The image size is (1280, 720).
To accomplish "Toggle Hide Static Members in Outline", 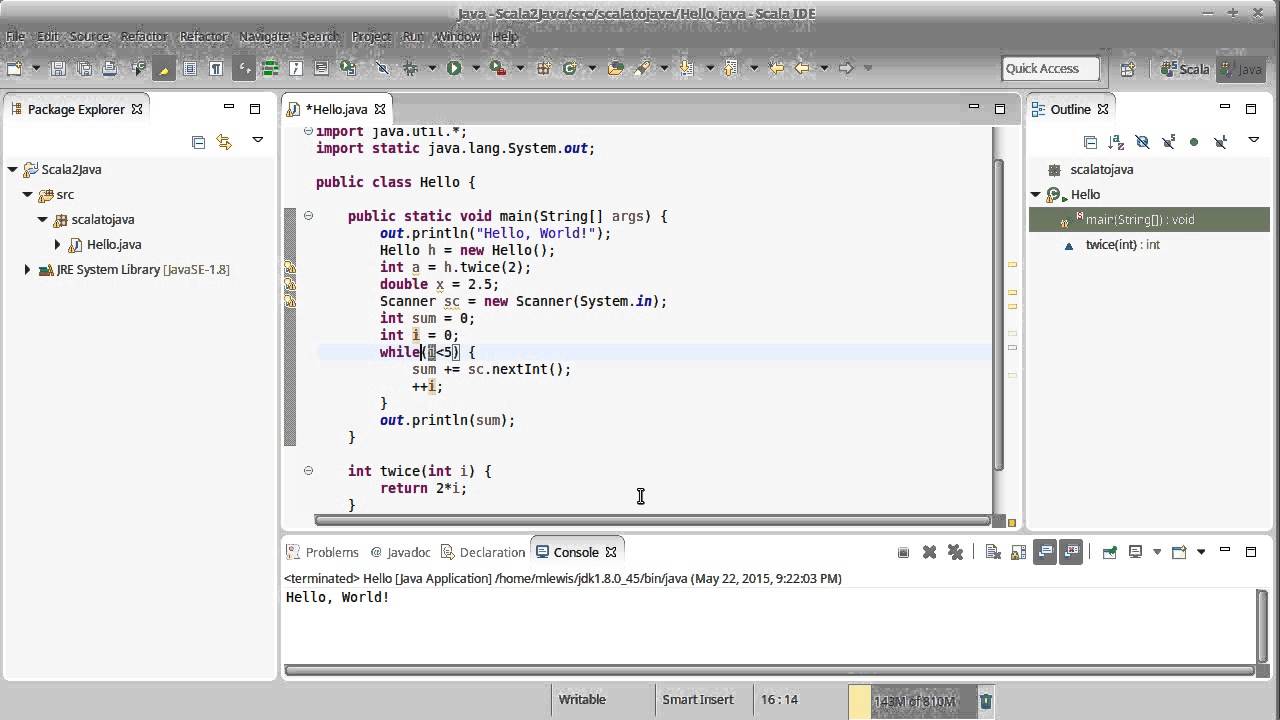I will point(1168,142).
